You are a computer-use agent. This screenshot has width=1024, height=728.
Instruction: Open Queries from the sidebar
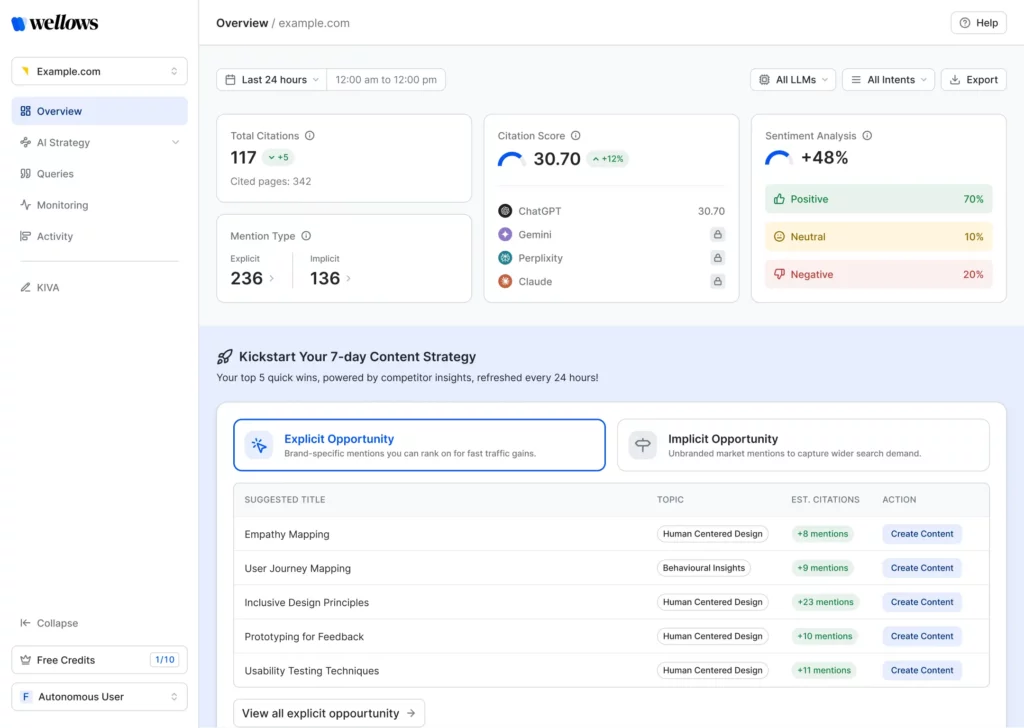(x=55, y=173)
